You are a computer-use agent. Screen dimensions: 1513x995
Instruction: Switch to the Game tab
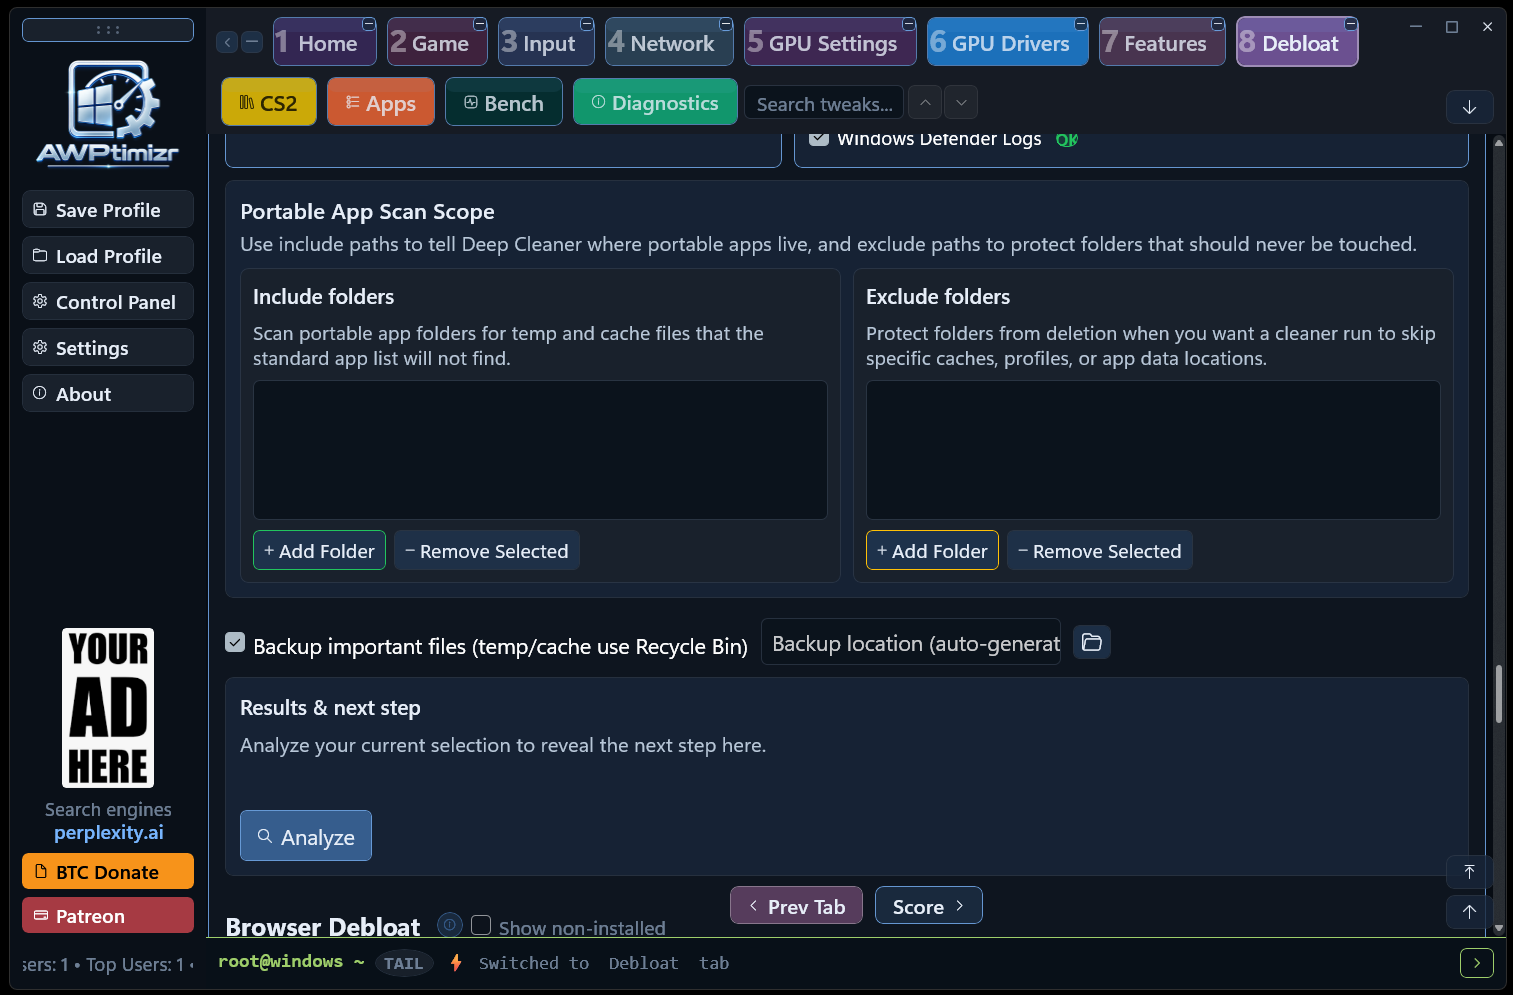tap(437, 42)
